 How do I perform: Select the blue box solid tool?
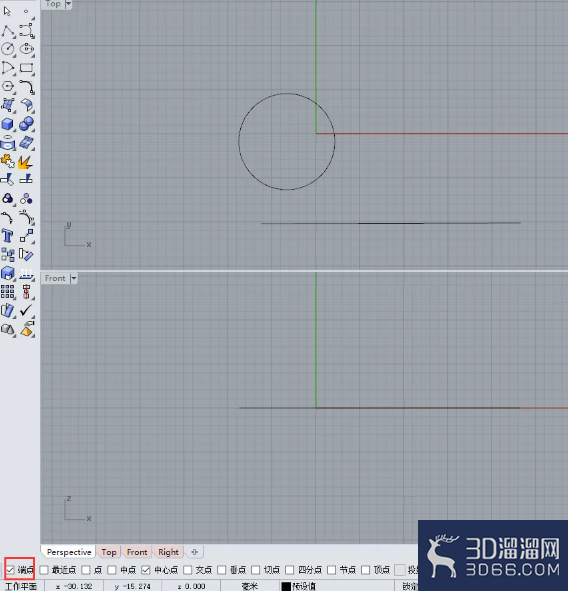tap(8, 124)
